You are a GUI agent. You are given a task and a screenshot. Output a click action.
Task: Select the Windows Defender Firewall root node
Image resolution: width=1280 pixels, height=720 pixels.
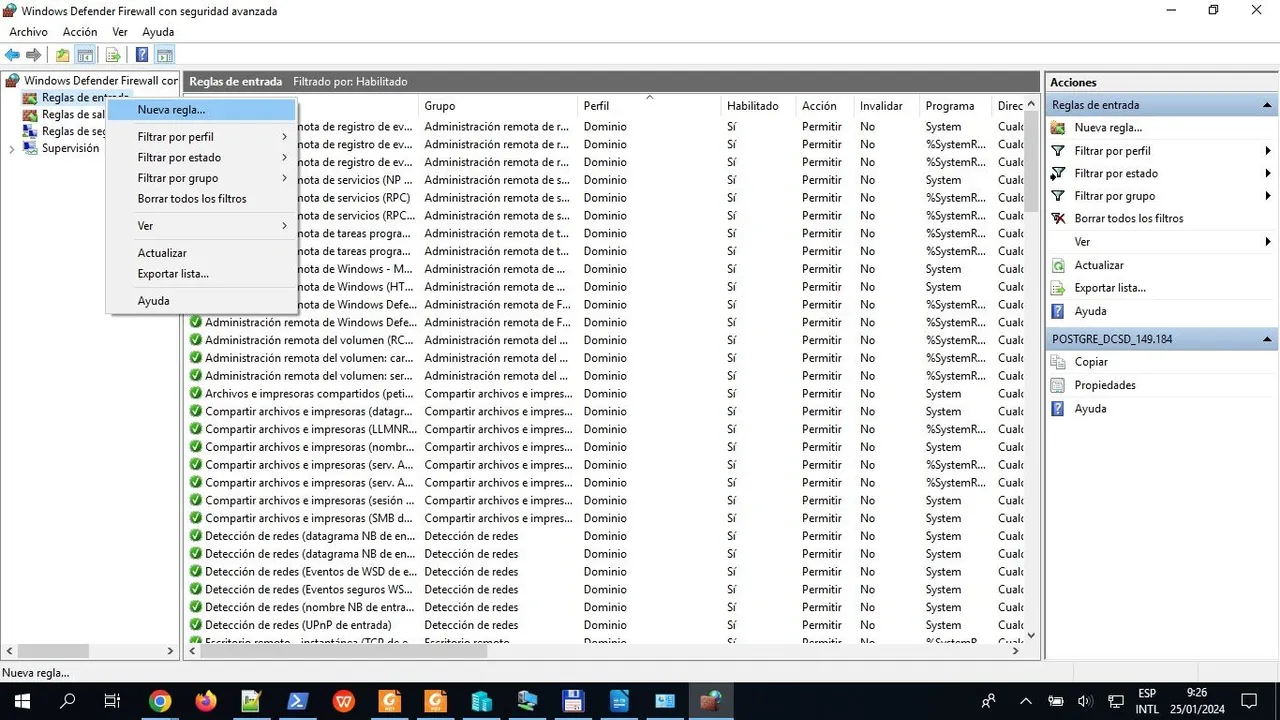pyautogui.click(x=100, y=80)
